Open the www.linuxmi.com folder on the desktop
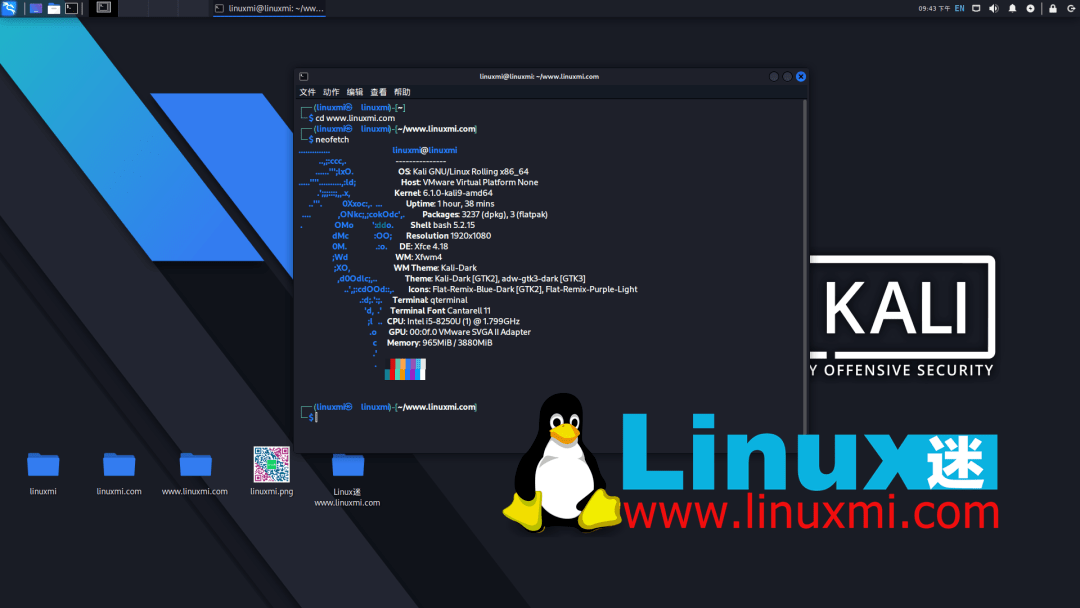Image resolution: width=1080 pixels, height=608 pixels. coord(195,465)
